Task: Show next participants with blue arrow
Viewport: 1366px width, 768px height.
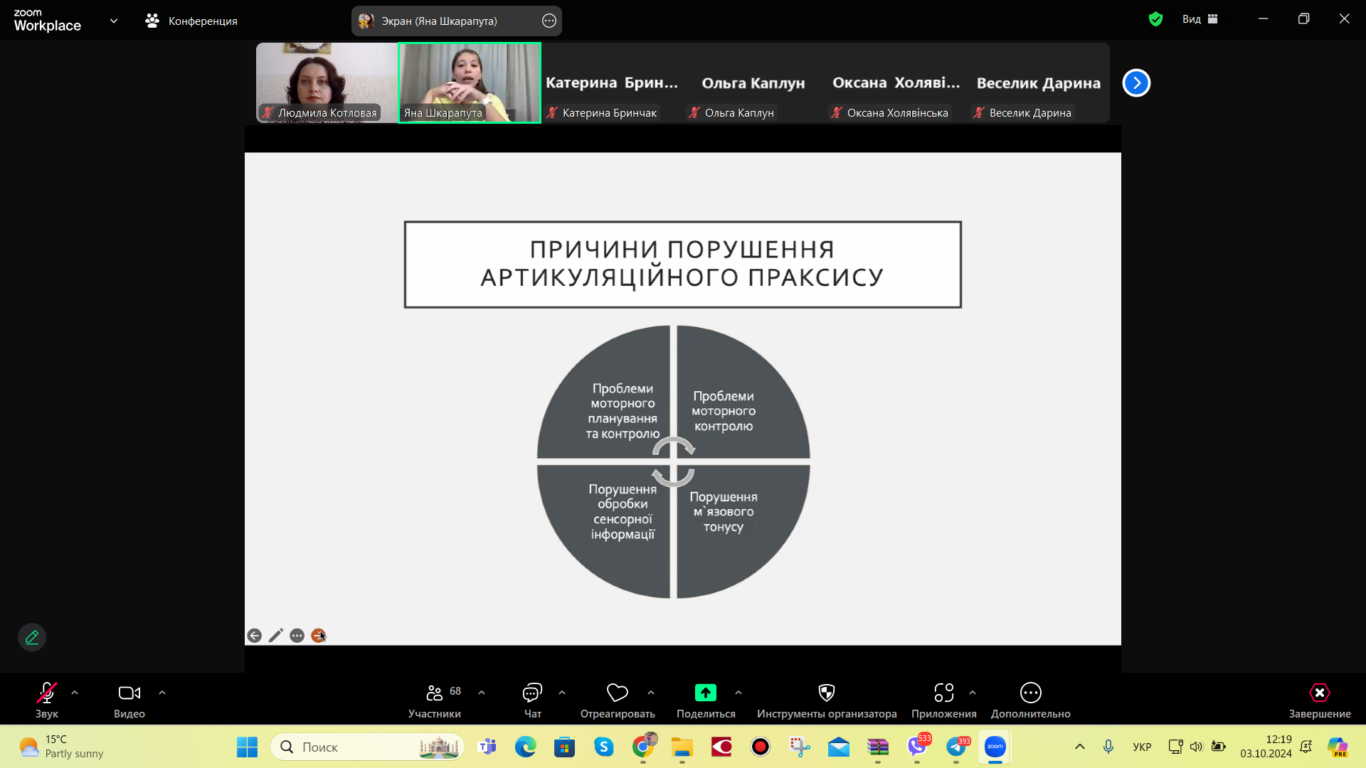Action: 1136,83
